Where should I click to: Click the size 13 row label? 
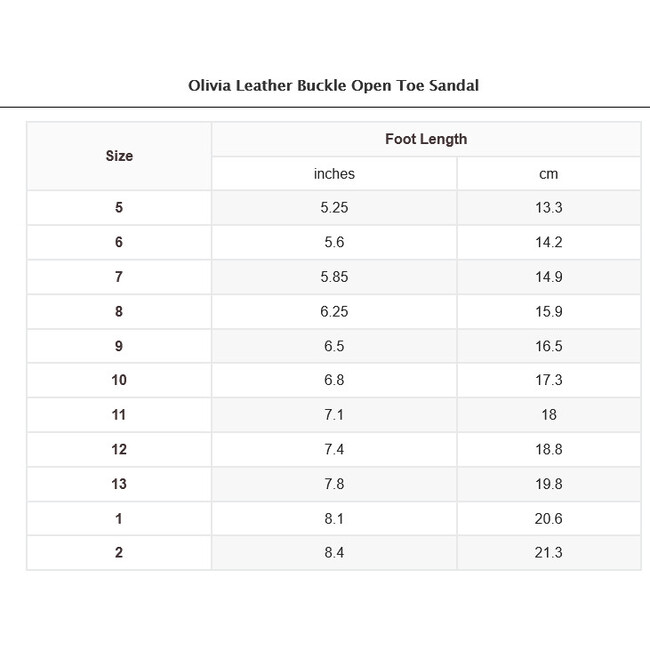pyautogui.click(x=119, y=484)
